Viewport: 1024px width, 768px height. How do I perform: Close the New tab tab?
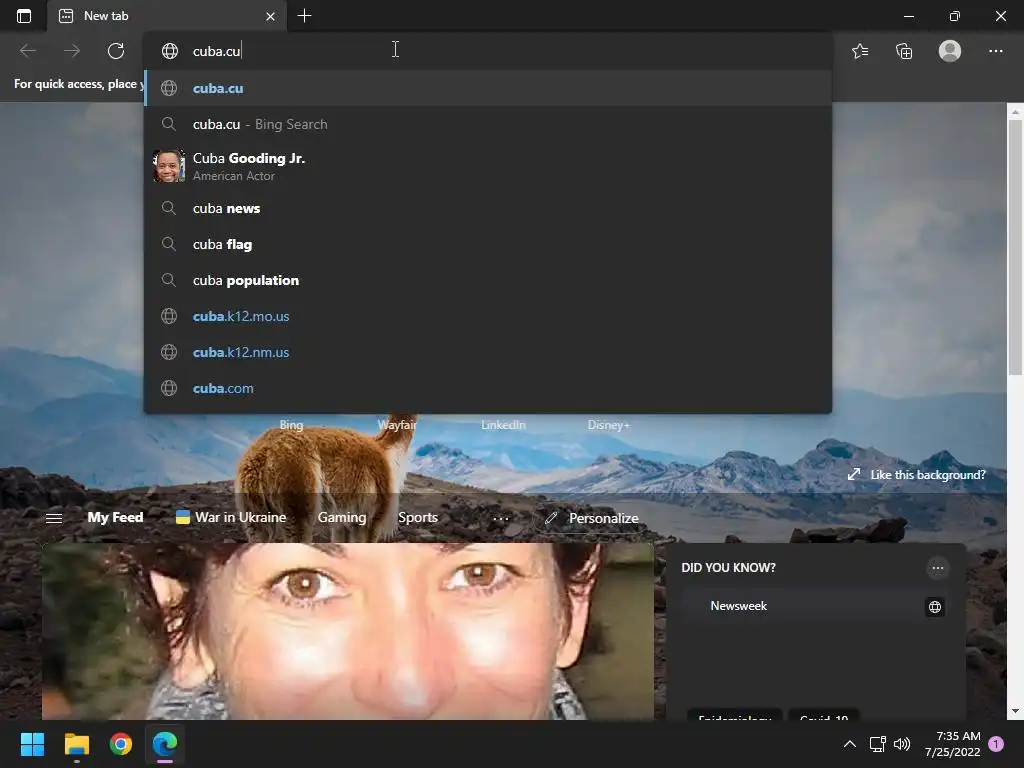[x=270, y=16]
